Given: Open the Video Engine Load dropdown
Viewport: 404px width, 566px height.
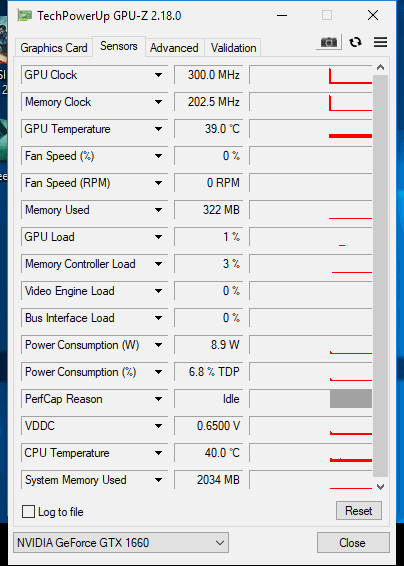Looking at the screenshot, I should (x=158, y=291).
